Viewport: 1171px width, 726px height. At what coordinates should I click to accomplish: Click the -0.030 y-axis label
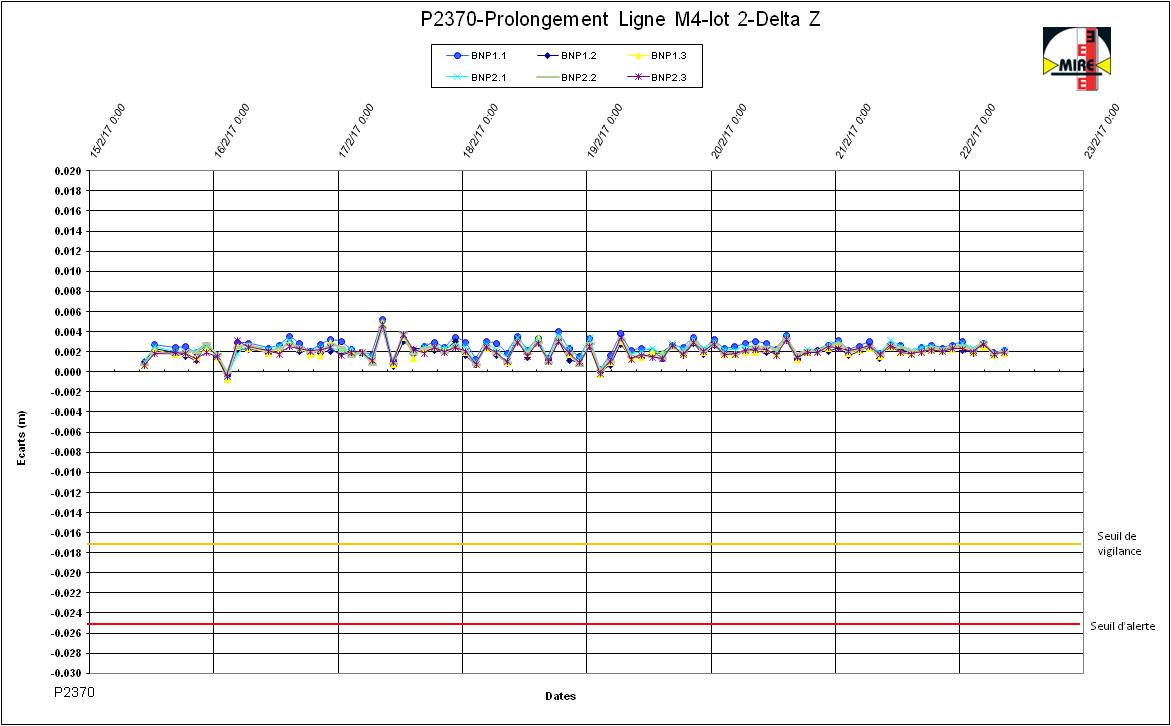coord(68,674)
